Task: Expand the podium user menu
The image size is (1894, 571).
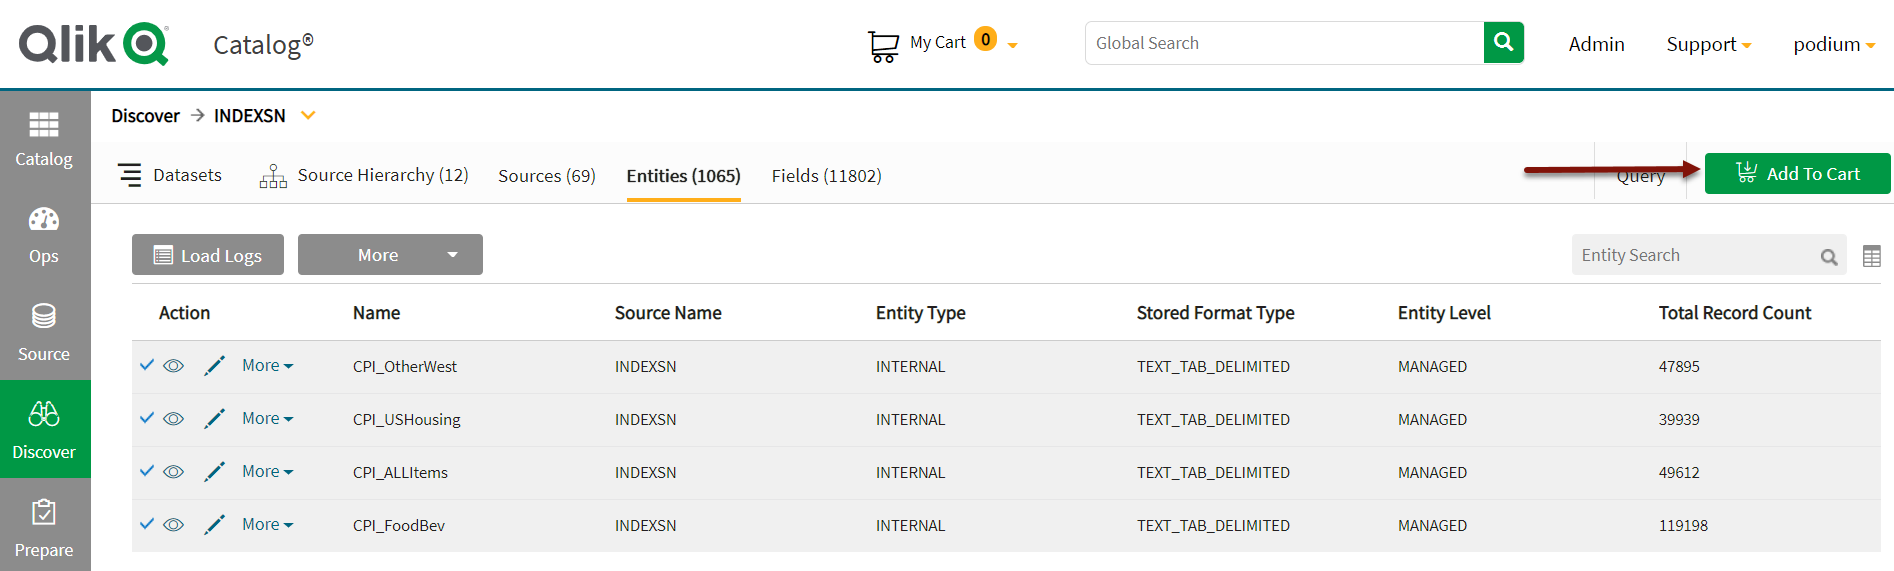Action: [x=1833, y=45]
